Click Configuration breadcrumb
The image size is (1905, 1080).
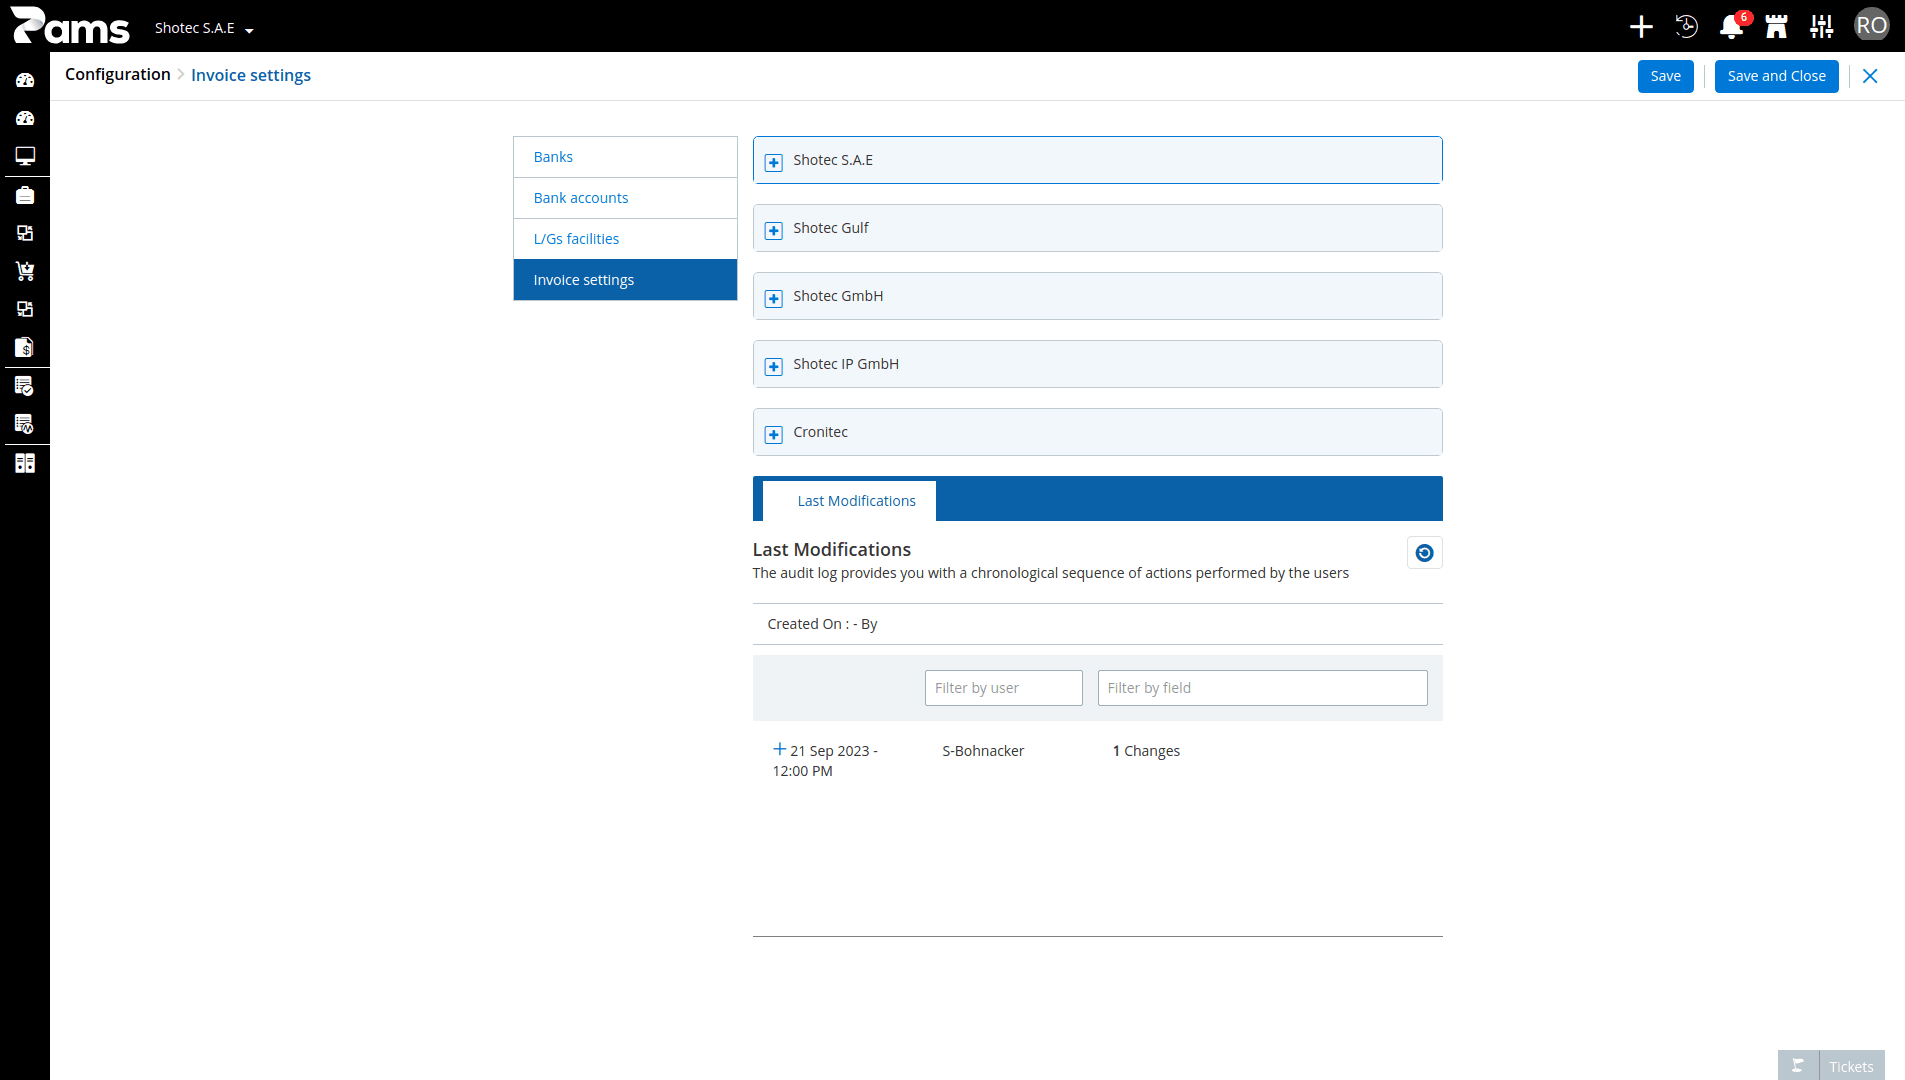[x=118, y=75]
